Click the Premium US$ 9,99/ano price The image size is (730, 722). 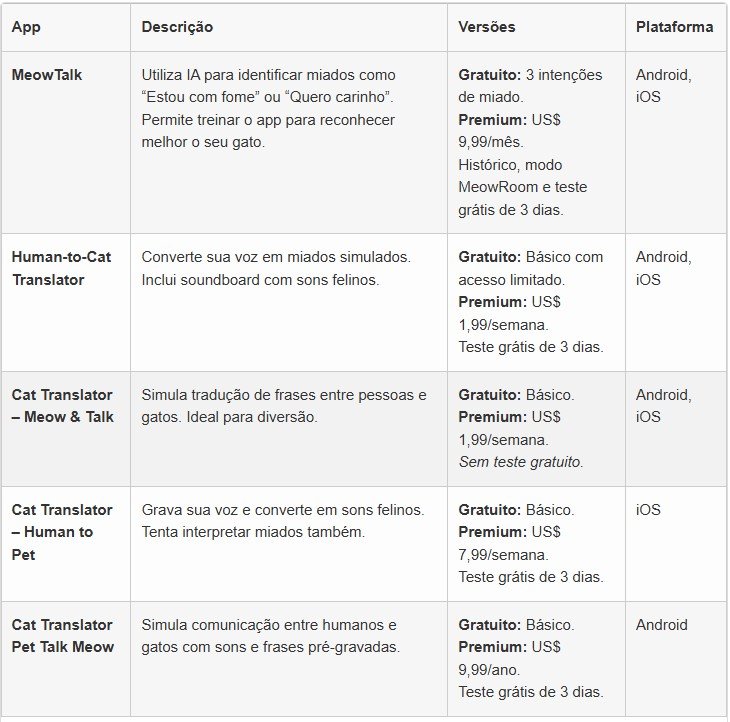tap(509, 658)
